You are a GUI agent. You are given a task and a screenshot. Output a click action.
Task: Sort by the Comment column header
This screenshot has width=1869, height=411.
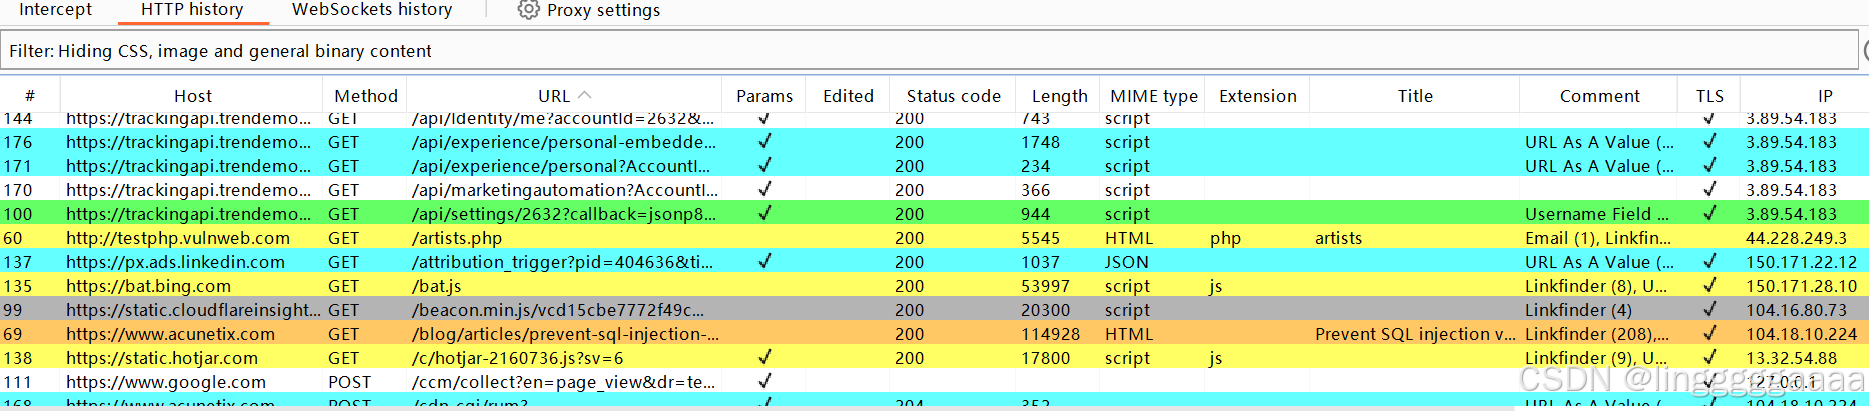tap(1599, 96)
